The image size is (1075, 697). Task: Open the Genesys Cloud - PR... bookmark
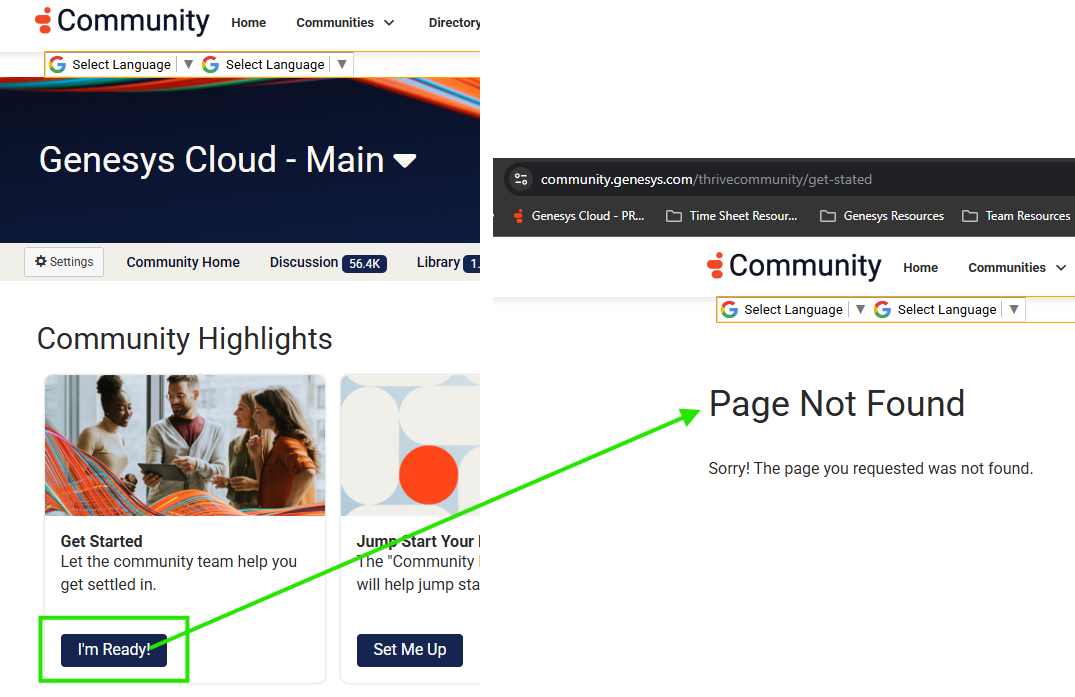[x=579, y=216]
